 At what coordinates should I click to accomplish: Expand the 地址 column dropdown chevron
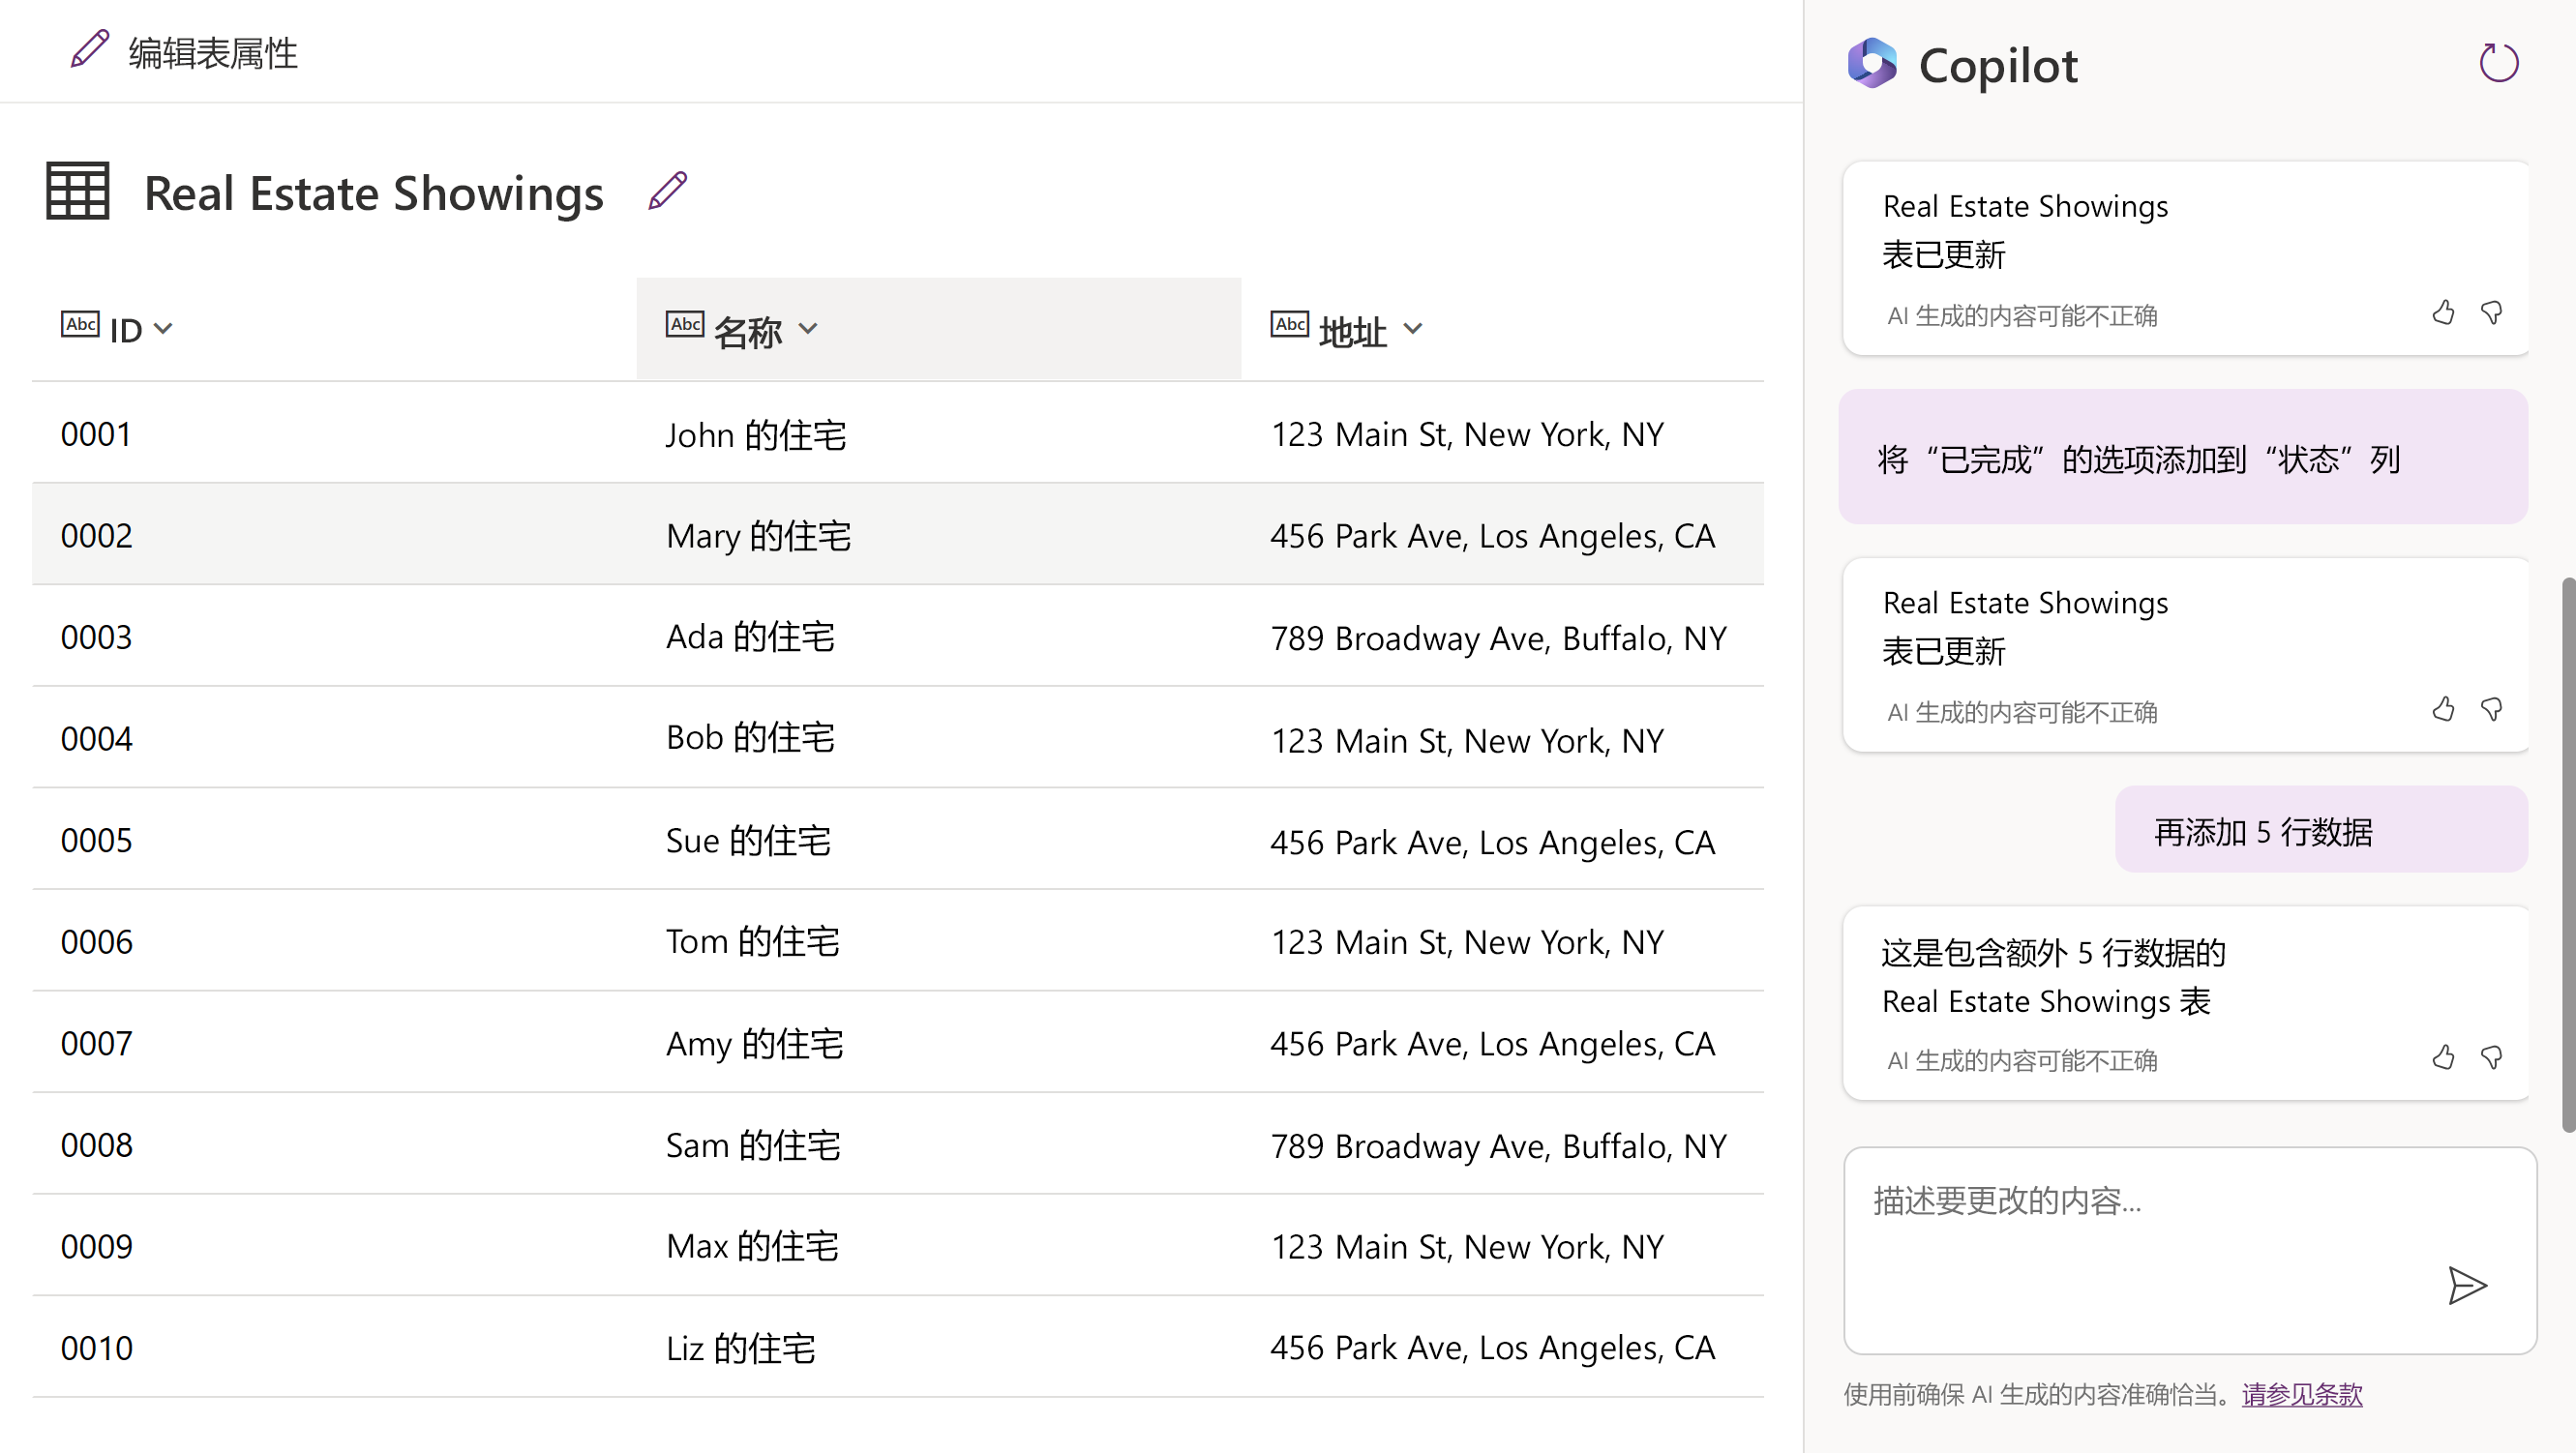click(1412, 328)
